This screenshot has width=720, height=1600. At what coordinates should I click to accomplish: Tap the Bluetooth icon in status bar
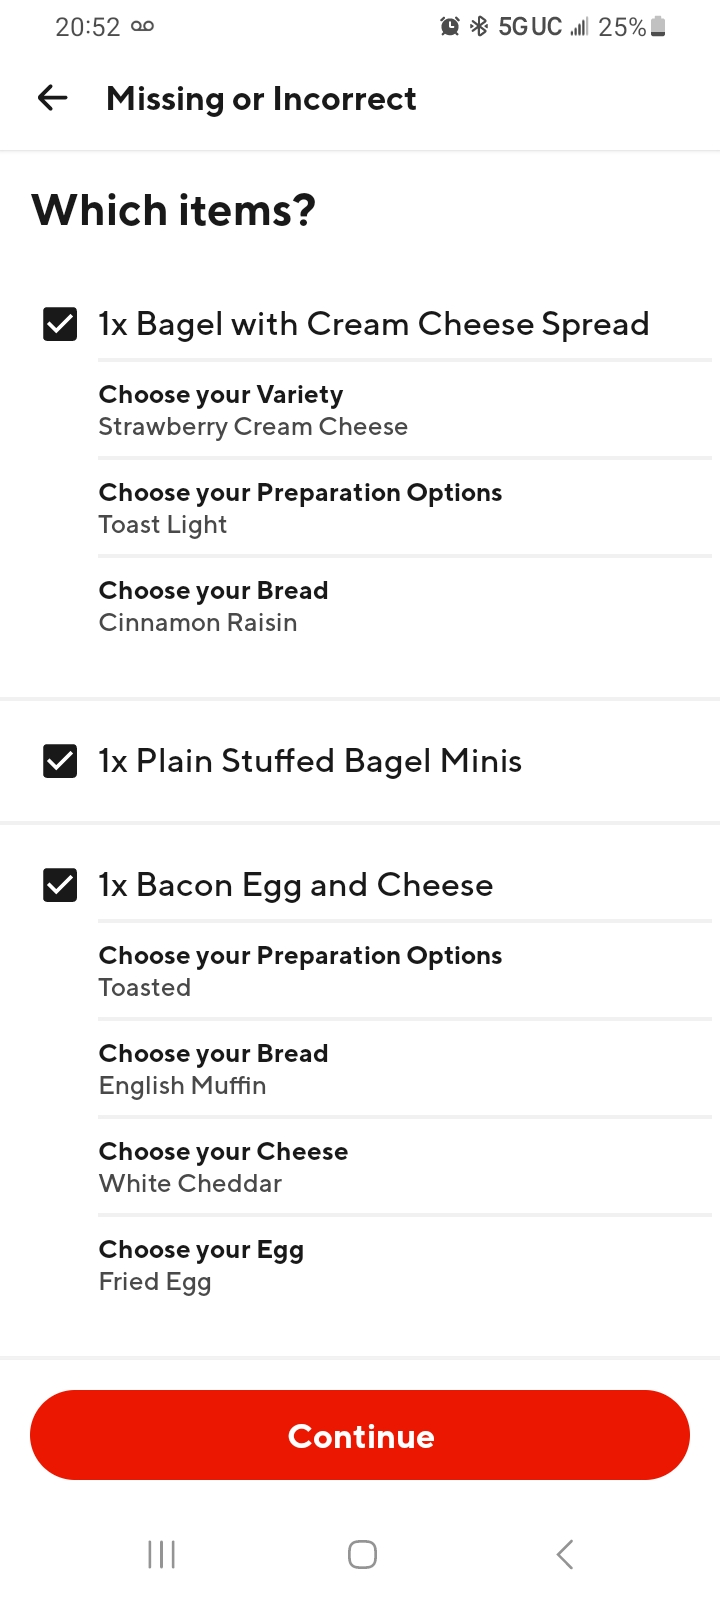click(x=479, y=27)
